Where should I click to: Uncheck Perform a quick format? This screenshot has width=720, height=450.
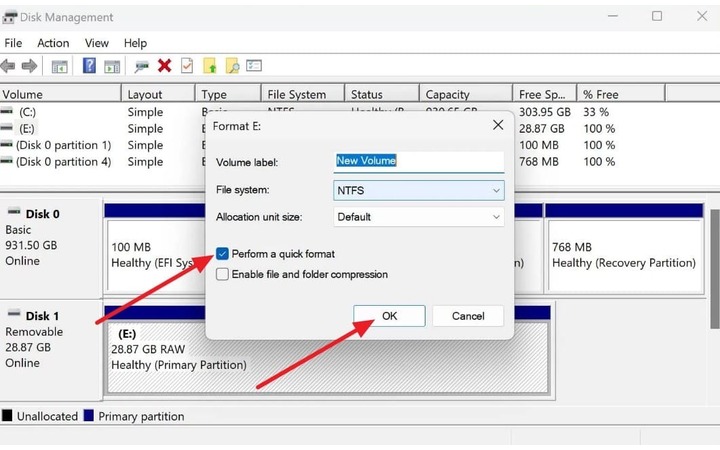[x=222, y=254]
